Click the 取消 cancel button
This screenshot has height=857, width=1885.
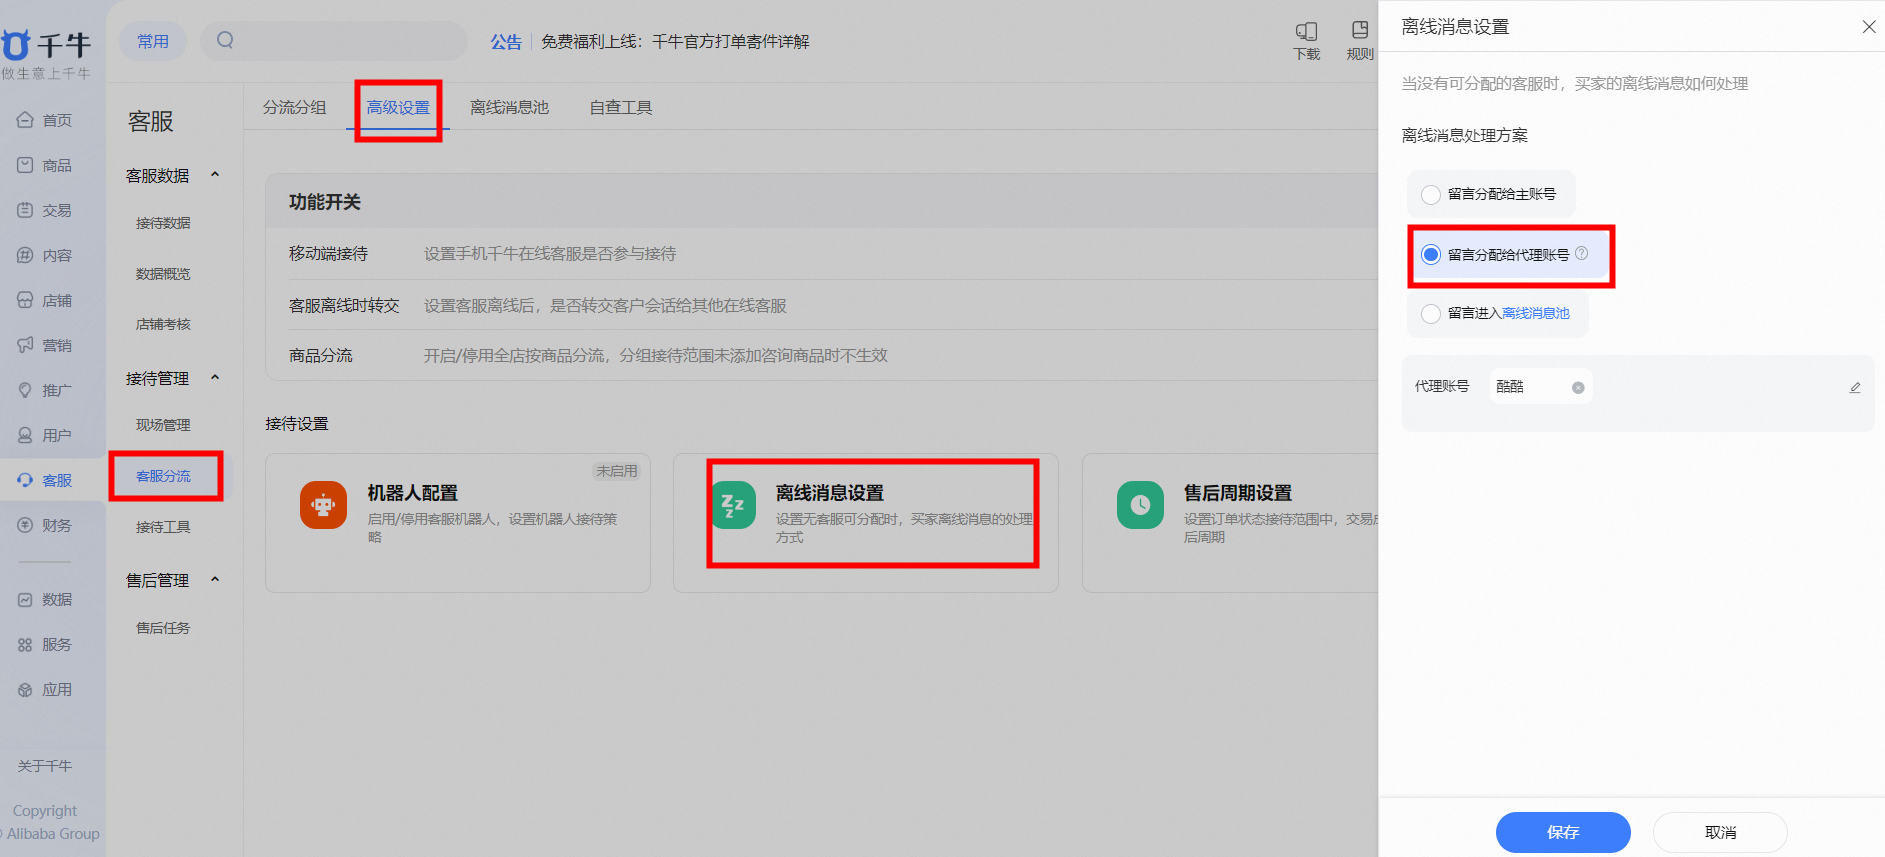click(1720, 832)
